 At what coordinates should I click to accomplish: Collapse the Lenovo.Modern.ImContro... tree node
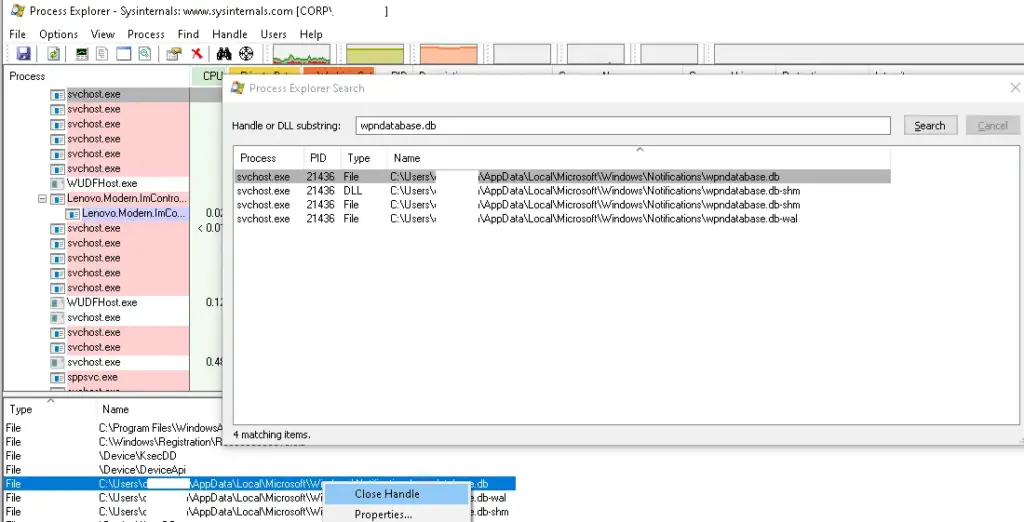[x=42, y=198]
